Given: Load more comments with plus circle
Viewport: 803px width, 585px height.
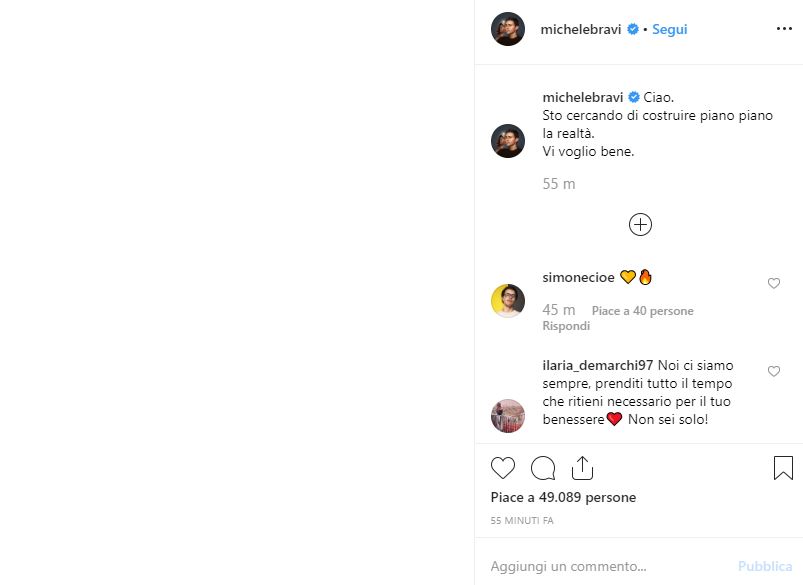Looking at the screenshot, I should [640, 225].
